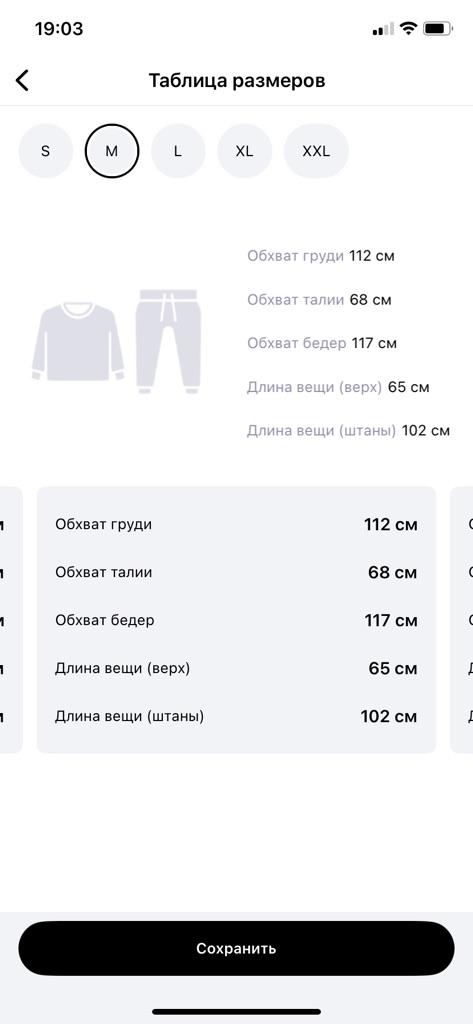This screenshot has width=473, height=1024.
Task: Choose the XXL size chip
Action: coord(316,151)
